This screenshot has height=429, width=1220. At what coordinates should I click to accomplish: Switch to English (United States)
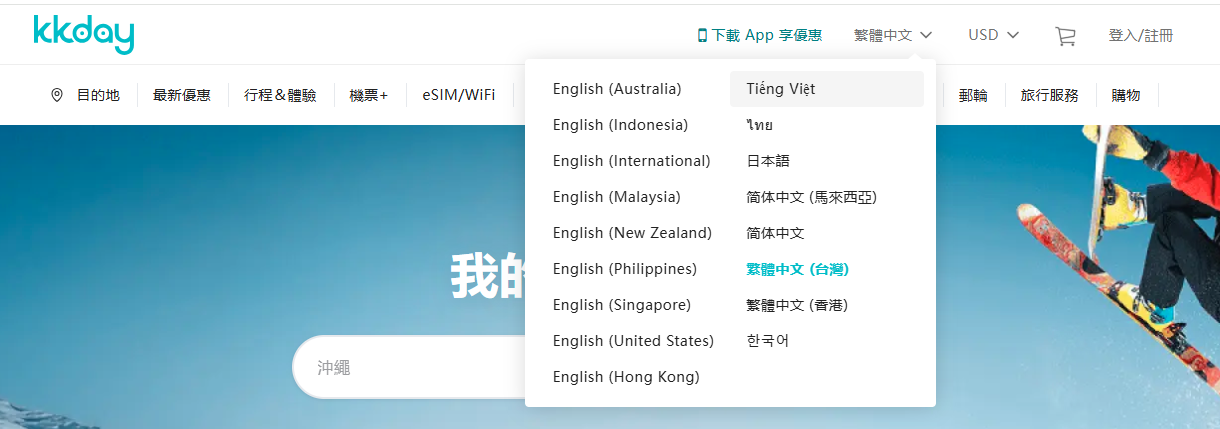(x=633, y=341)
